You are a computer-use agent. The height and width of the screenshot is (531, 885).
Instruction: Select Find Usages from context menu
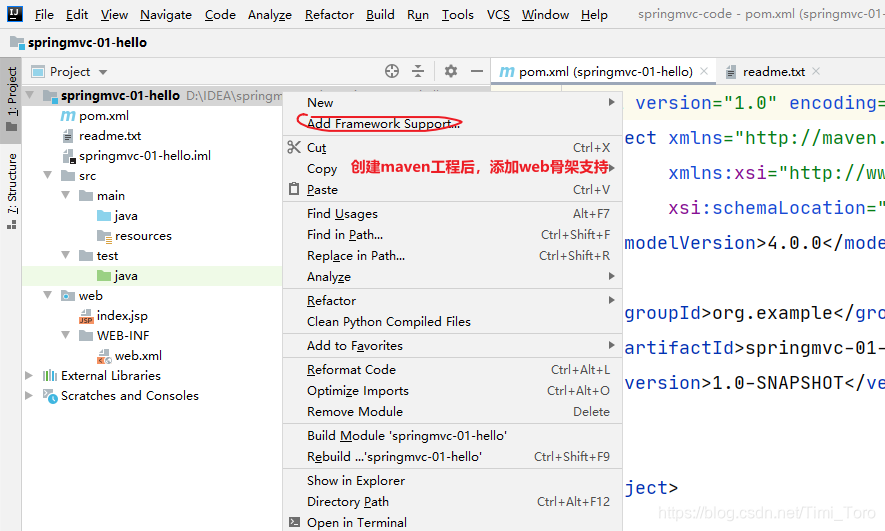pos(452,213)
